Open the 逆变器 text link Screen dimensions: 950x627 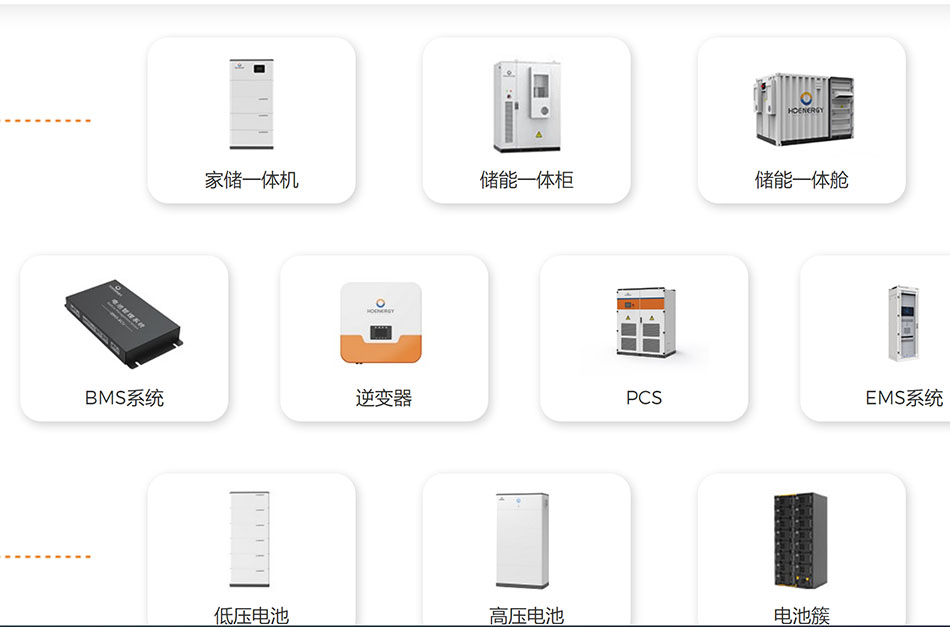click(x=383, y=398)
